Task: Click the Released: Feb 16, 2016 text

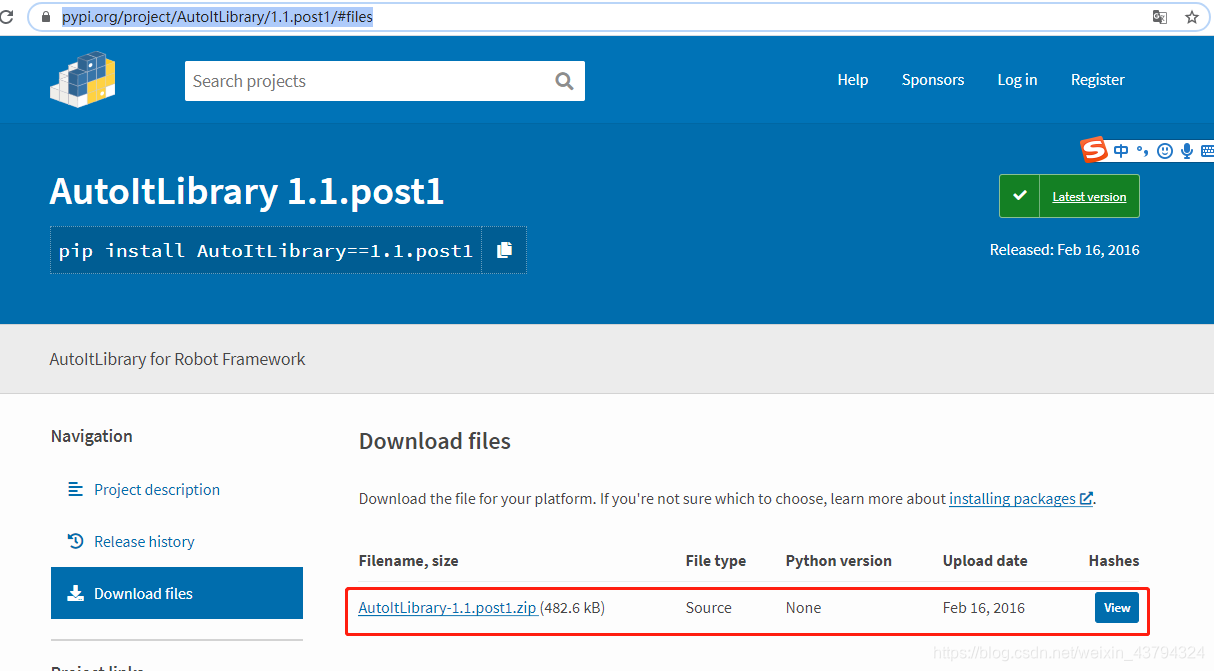Action: point(1064,250)
